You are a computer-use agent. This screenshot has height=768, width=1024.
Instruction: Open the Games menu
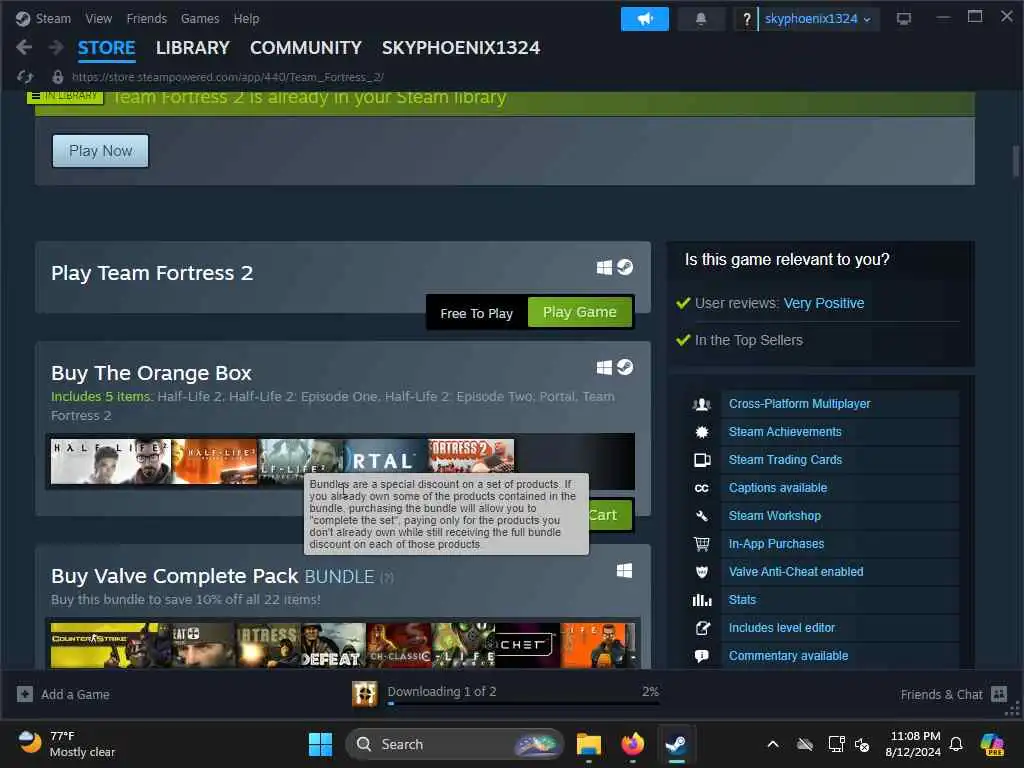tap(200, 18)
